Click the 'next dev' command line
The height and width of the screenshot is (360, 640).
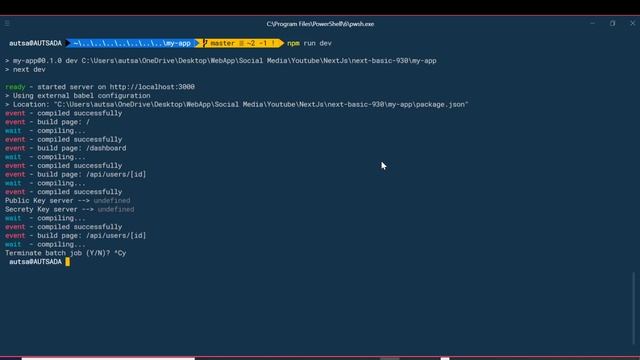pyautogui.click(x=25, y=70)
